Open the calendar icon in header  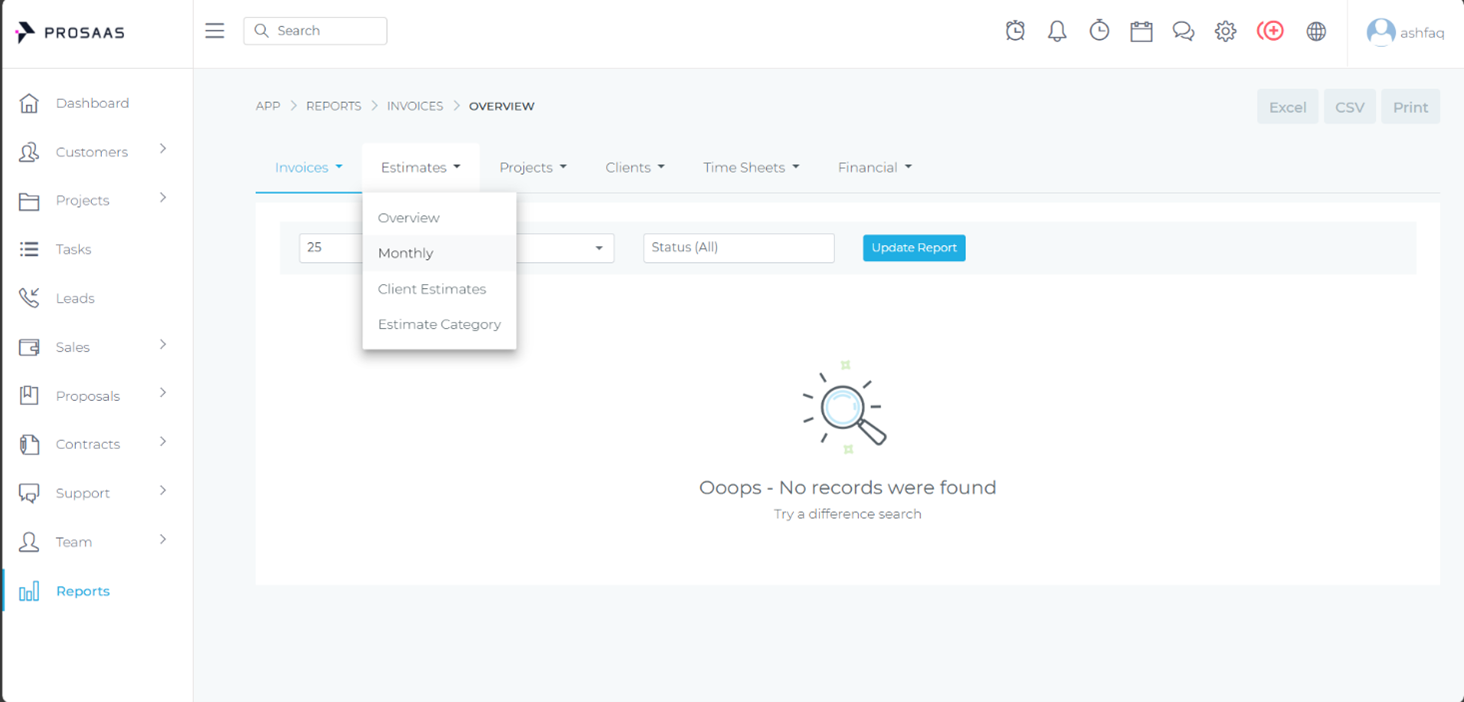coord(1141,31)
